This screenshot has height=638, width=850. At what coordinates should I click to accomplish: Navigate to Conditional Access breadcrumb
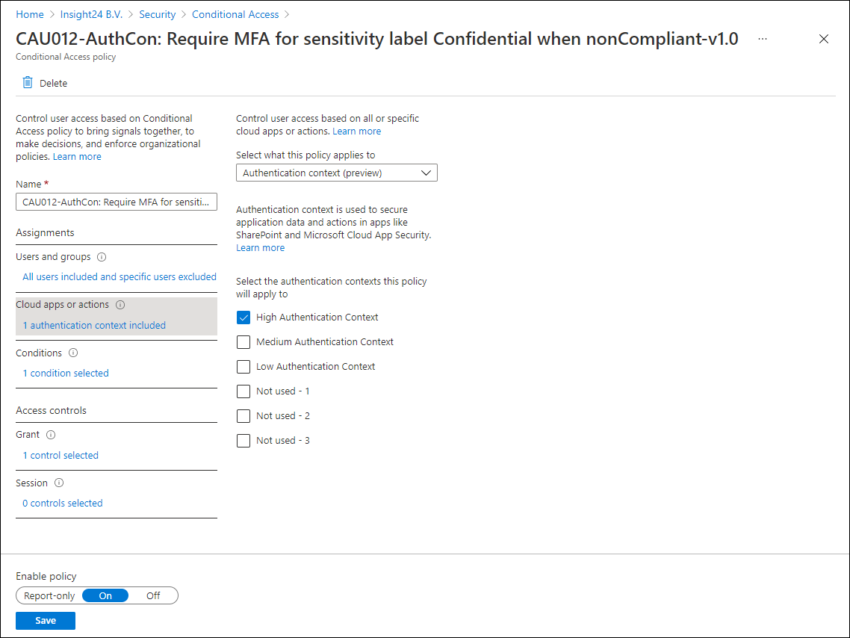pyautogui.click(x=235, y=14)
